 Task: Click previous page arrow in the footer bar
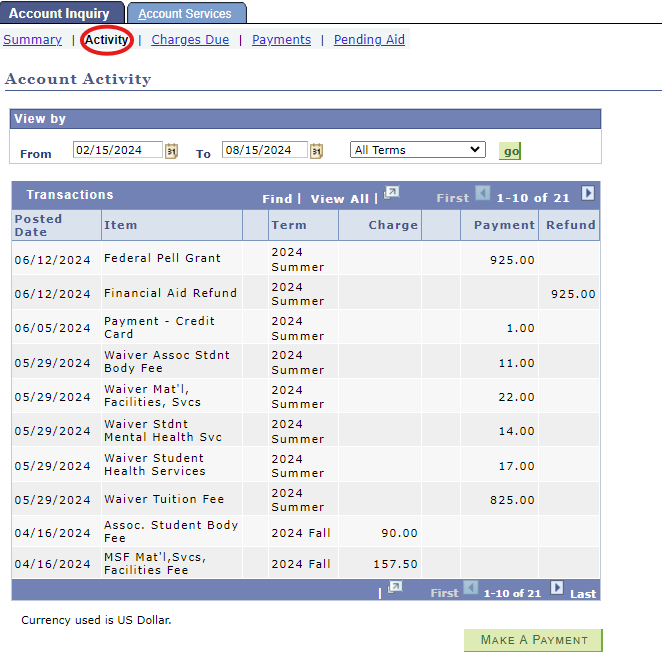click(x=471, y=588)
